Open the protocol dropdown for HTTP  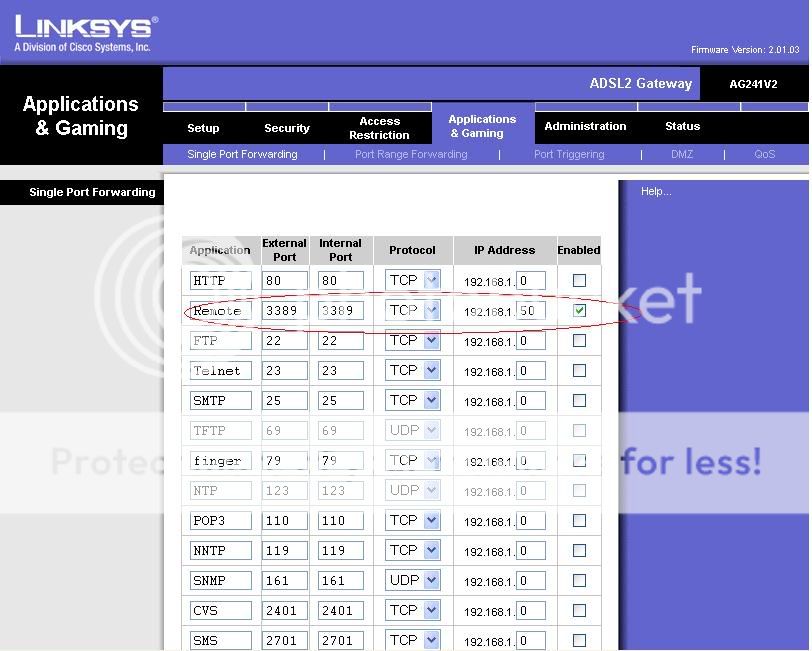pyautogui.click(x=431, y=281)
